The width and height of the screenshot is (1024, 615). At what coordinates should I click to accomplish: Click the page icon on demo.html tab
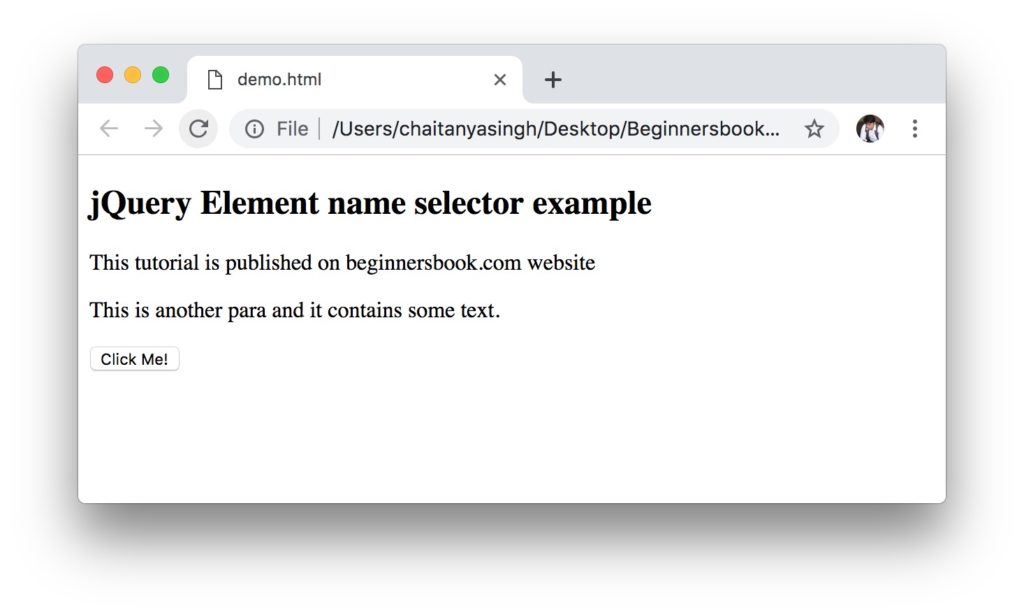click(215, 80)
